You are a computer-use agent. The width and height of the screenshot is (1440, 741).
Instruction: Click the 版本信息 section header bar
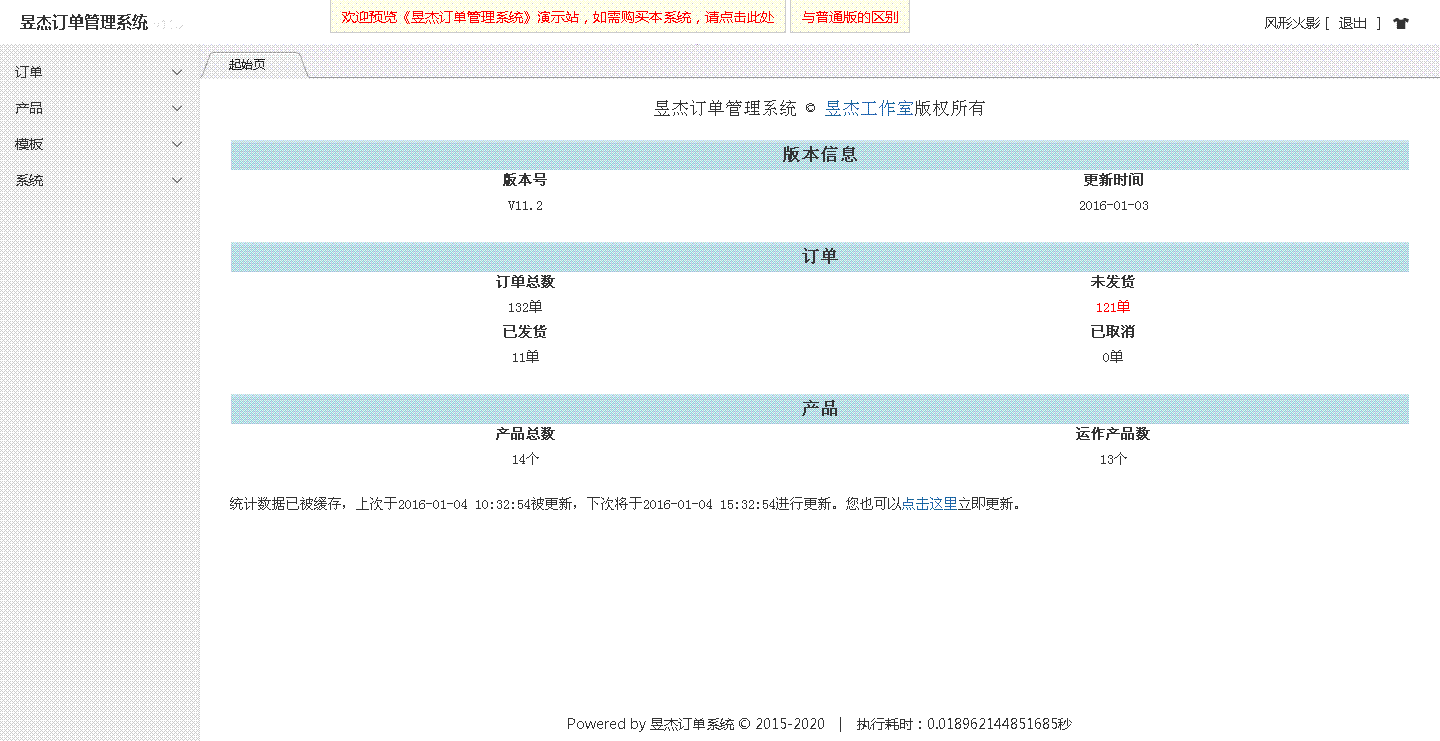point(819,155)
